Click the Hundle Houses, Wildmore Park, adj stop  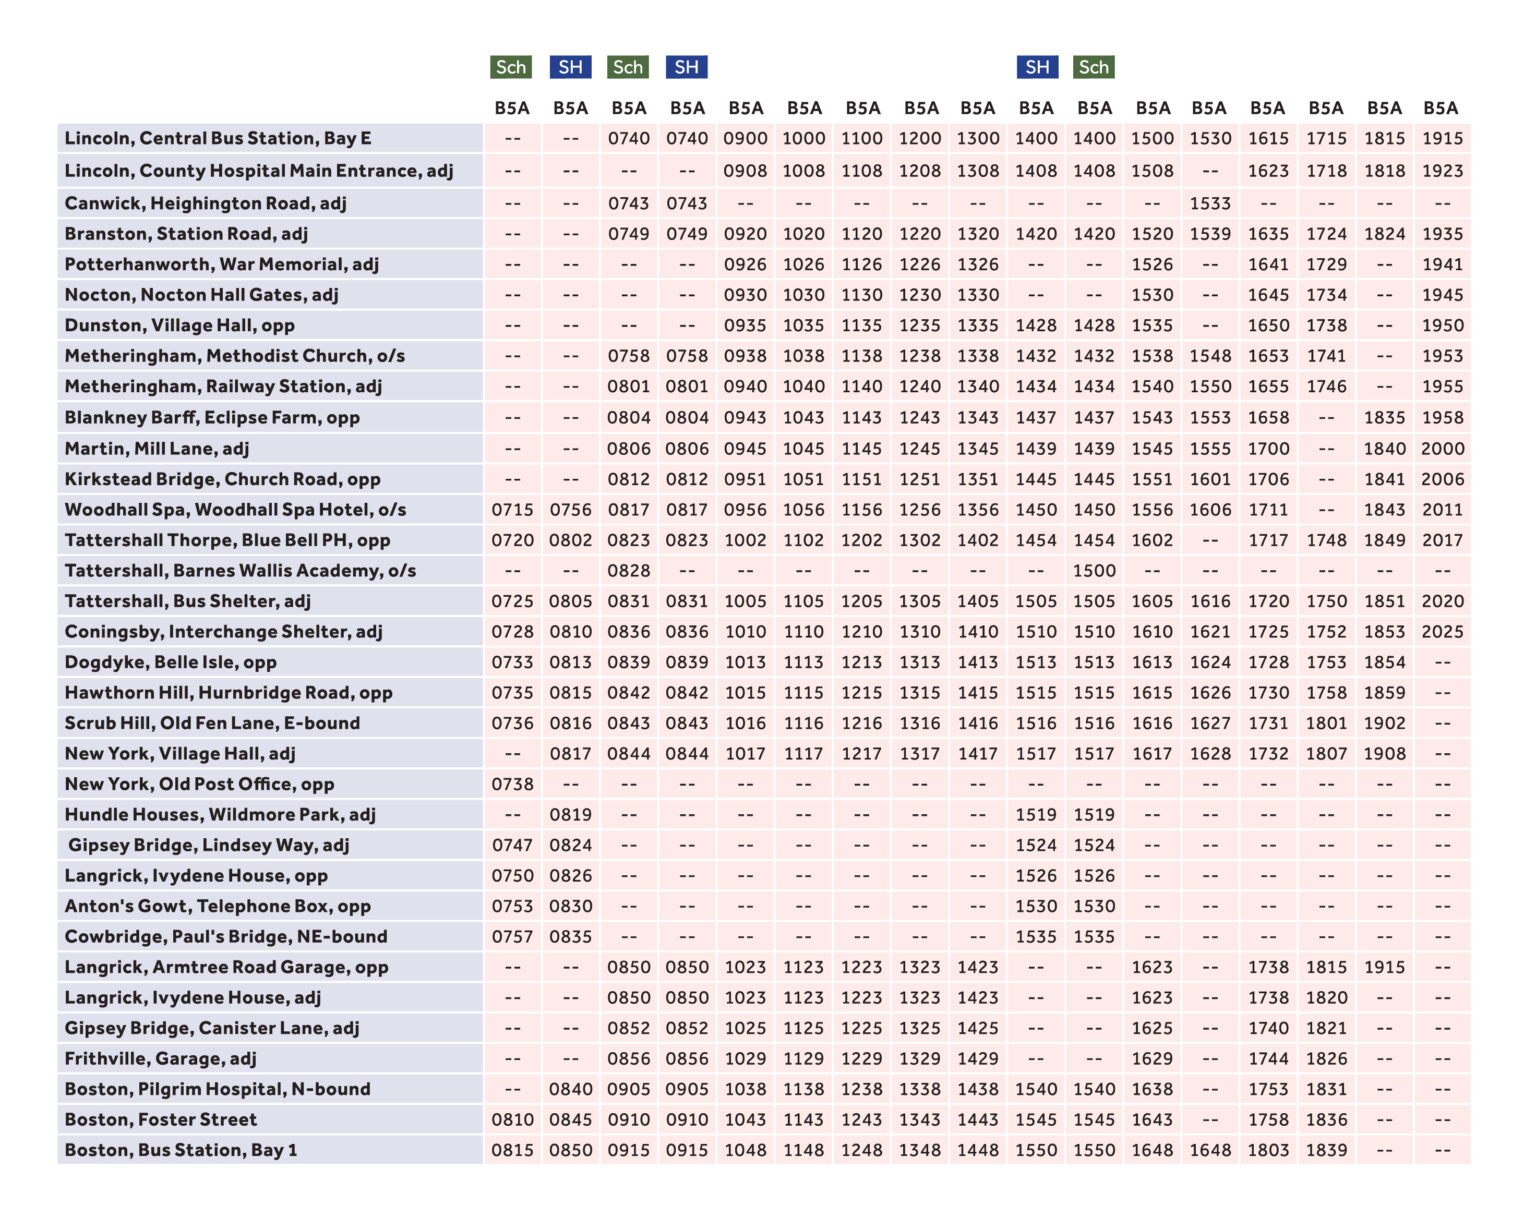pos(220,815)
